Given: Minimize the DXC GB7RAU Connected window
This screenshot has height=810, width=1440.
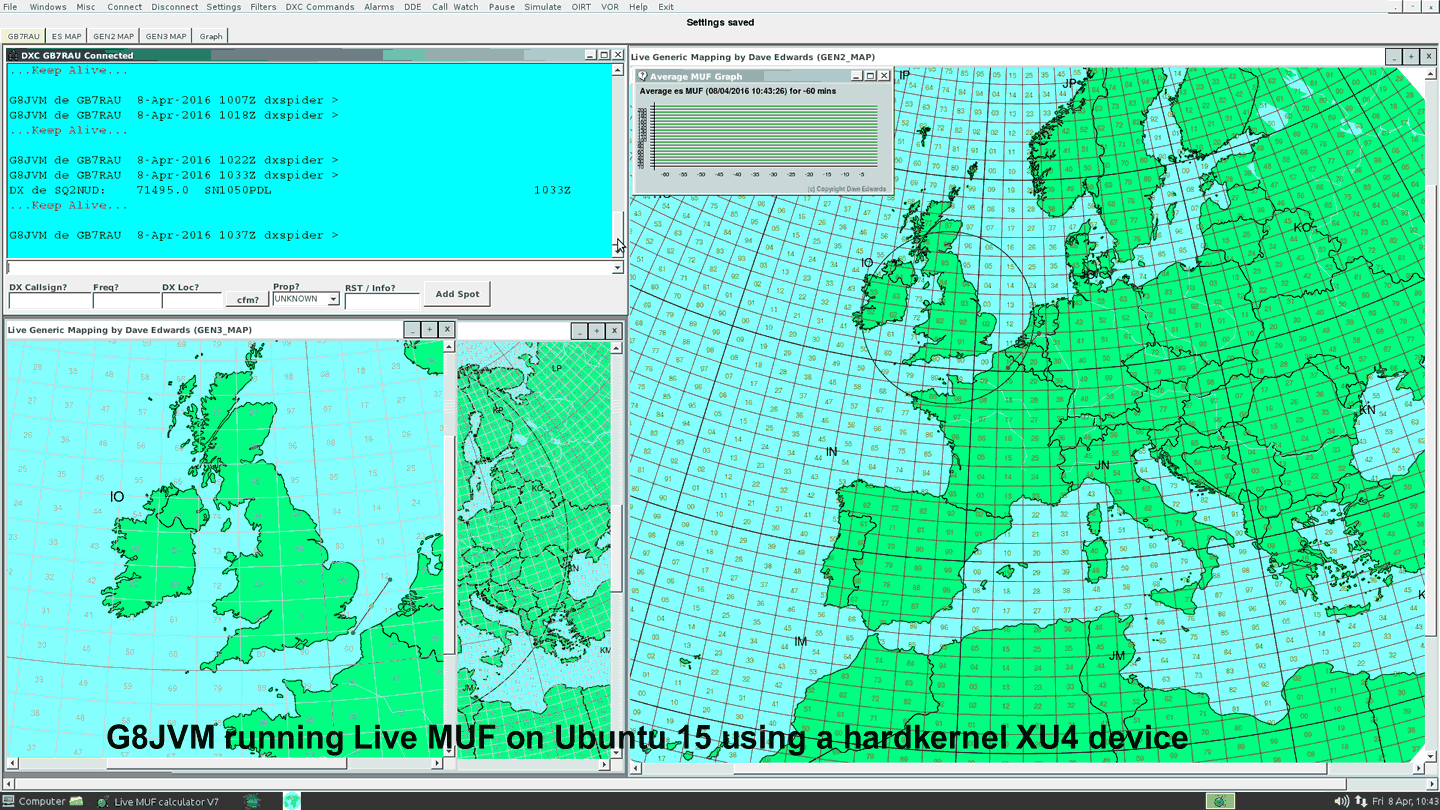Looking at the screenshot, I should point(590,55).
